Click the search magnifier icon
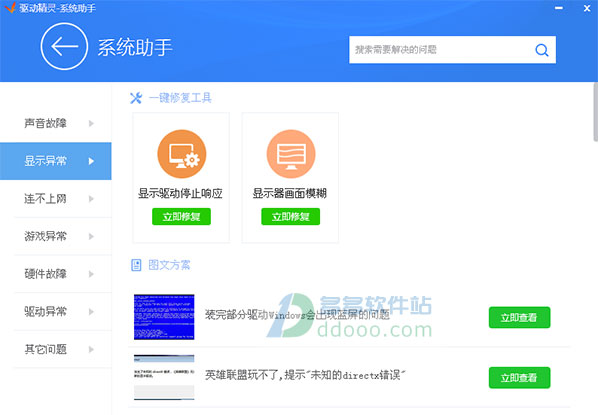Viewport: 598px width, 415px height. click(x=542, y=50)
